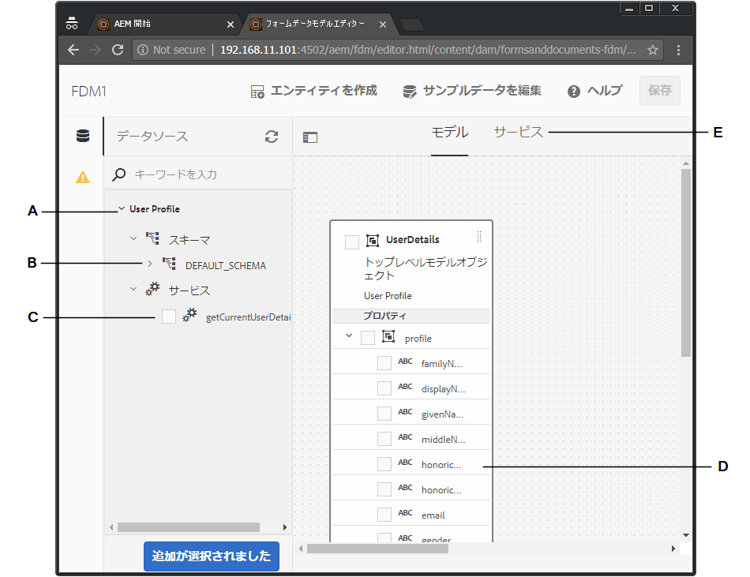This screenshot has width=750, height=577.
Task: Close the AEM 開始 browser tab
Action: [x=230, y=24]
